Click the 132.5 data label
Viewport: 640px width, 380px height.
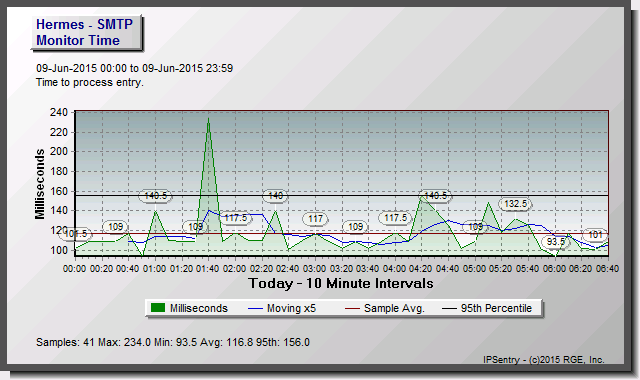pos(516,204)
